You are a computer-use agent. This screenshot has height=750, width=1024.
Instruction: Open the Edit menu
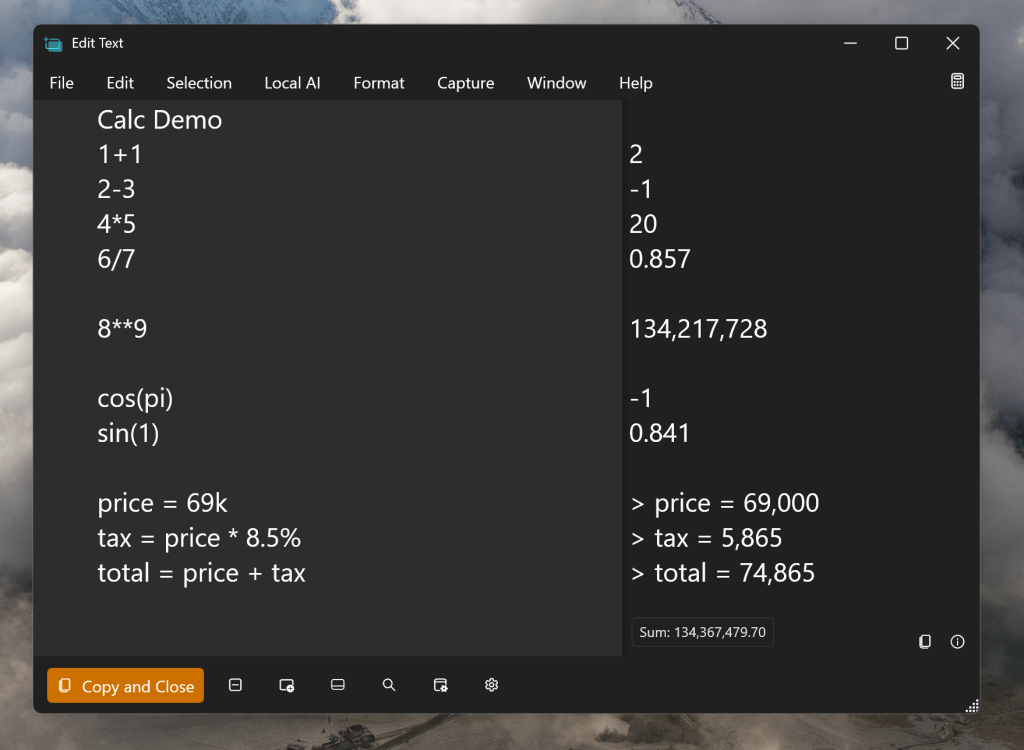point(120,83)
